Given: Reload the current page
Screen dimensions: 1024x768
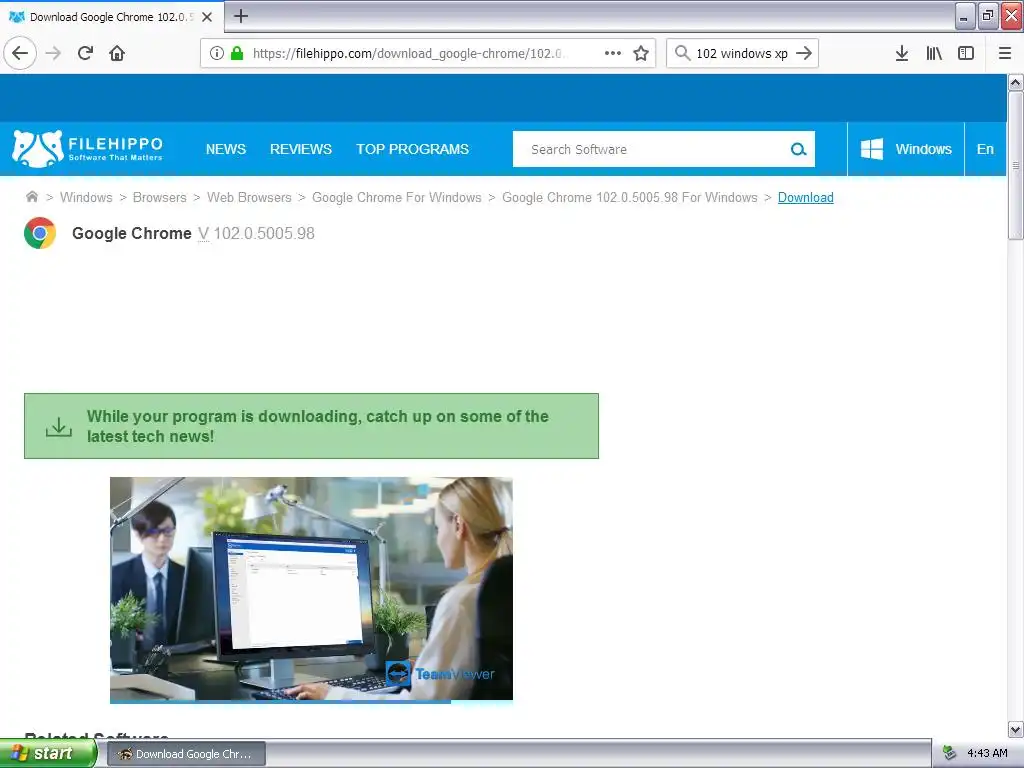Looking at the screenshot, I should tap(85, 53).
